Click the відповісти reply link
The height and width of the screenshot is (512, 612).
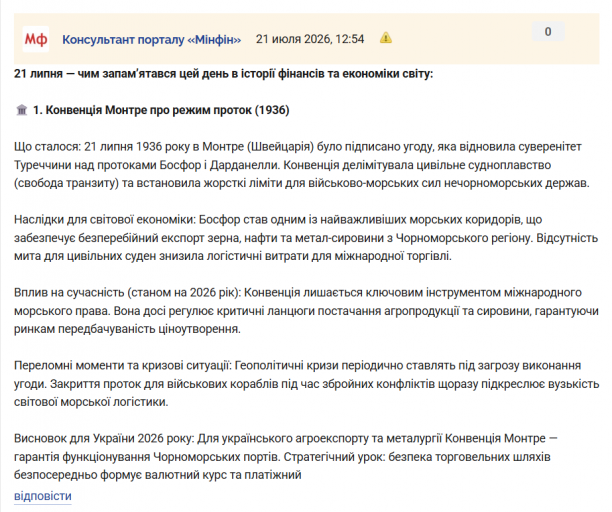coord(43,496)
